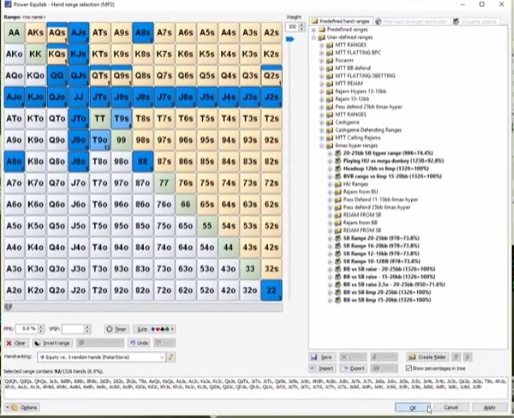Click the Create folder button

tap(427, 357)
